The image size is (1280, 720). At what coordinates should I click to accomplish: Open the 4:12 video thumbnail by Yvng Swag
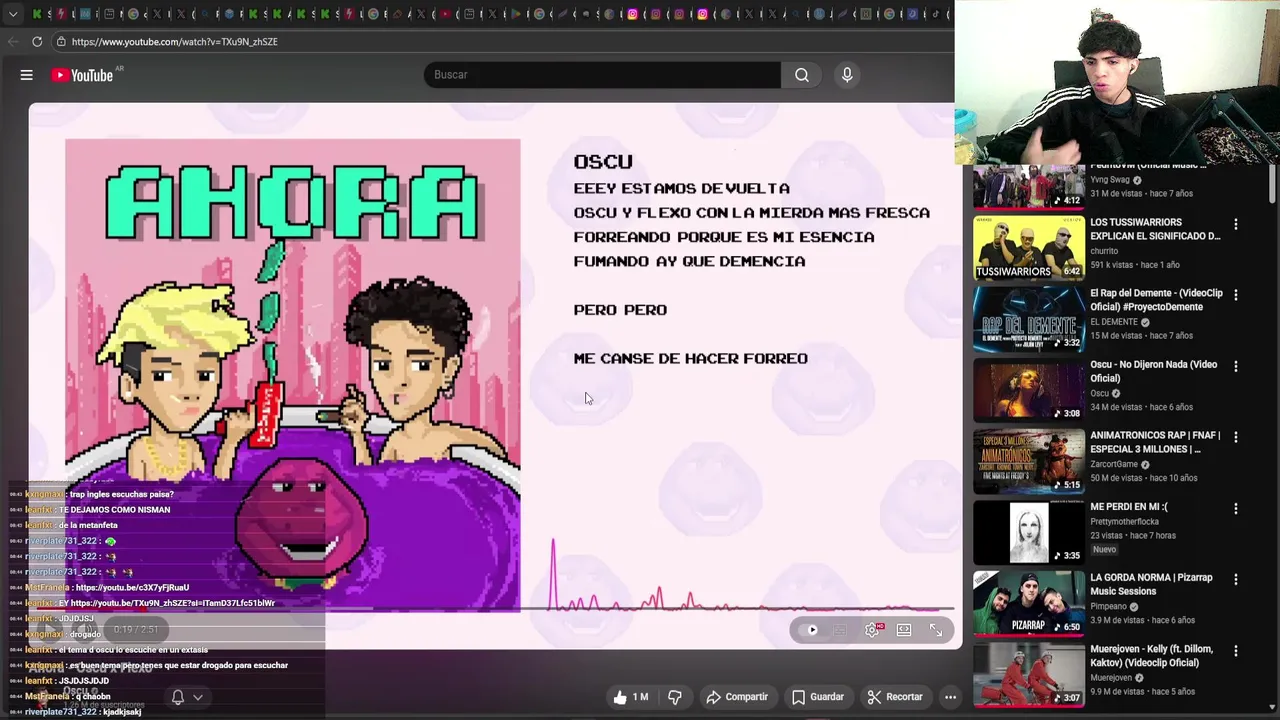(1029, 186)
